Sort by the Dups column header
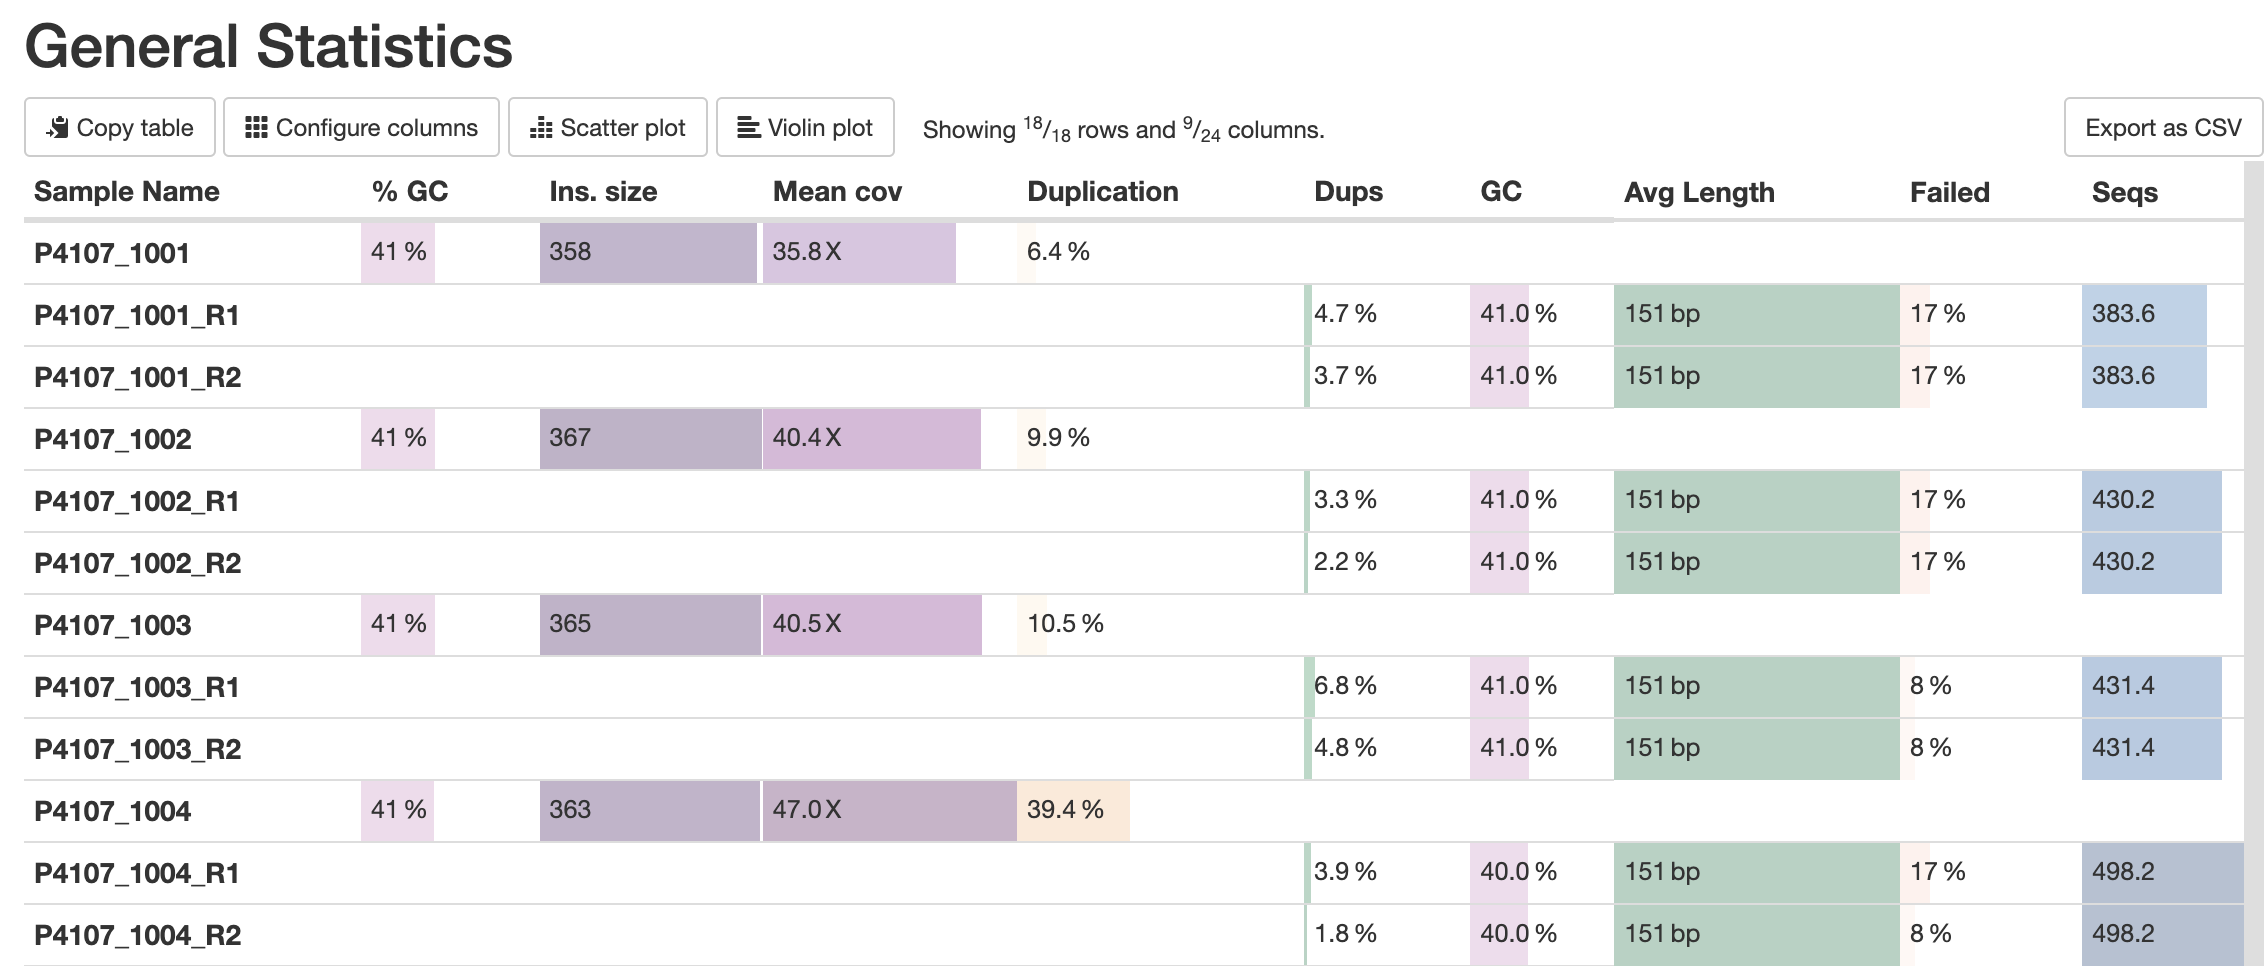2266x966 pixels. click(x=1348, y=191)
